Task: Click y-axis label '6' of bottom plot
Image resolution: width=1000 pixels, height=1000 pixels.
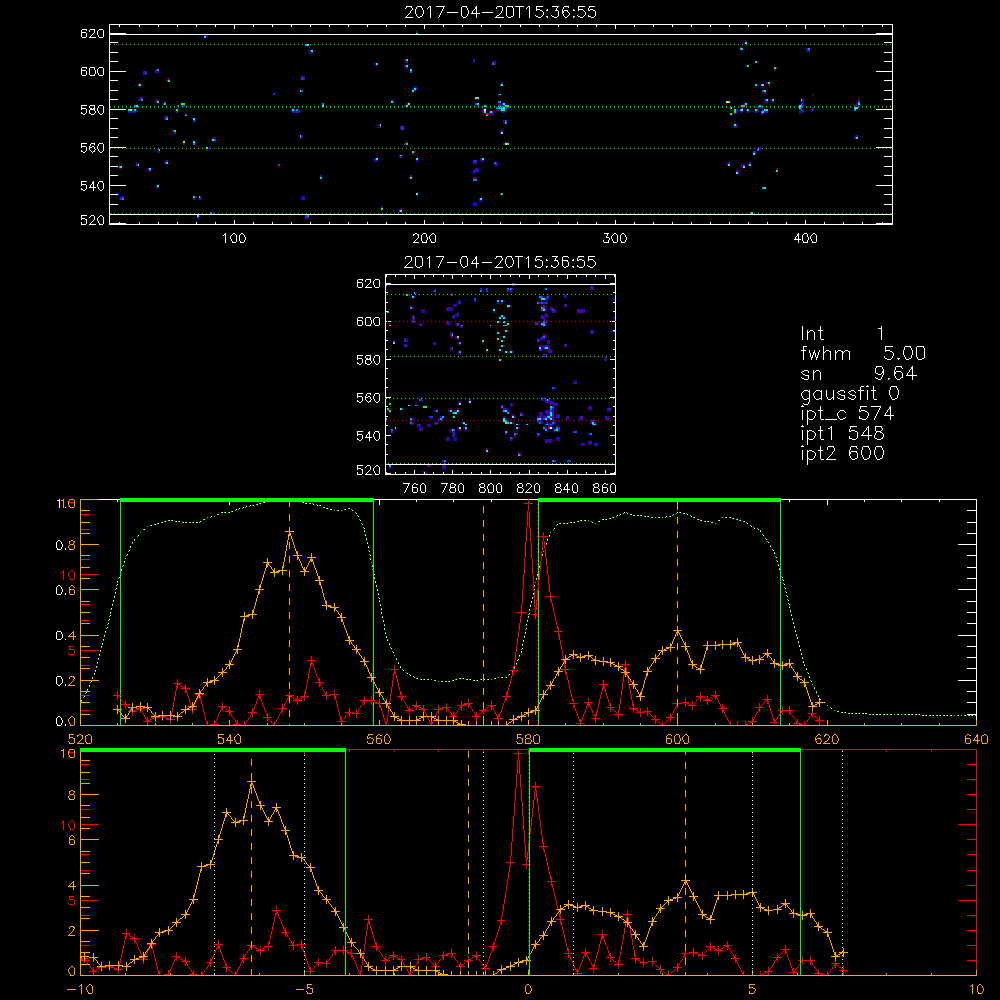Action: pyautogui.click(x=71, y=841)
